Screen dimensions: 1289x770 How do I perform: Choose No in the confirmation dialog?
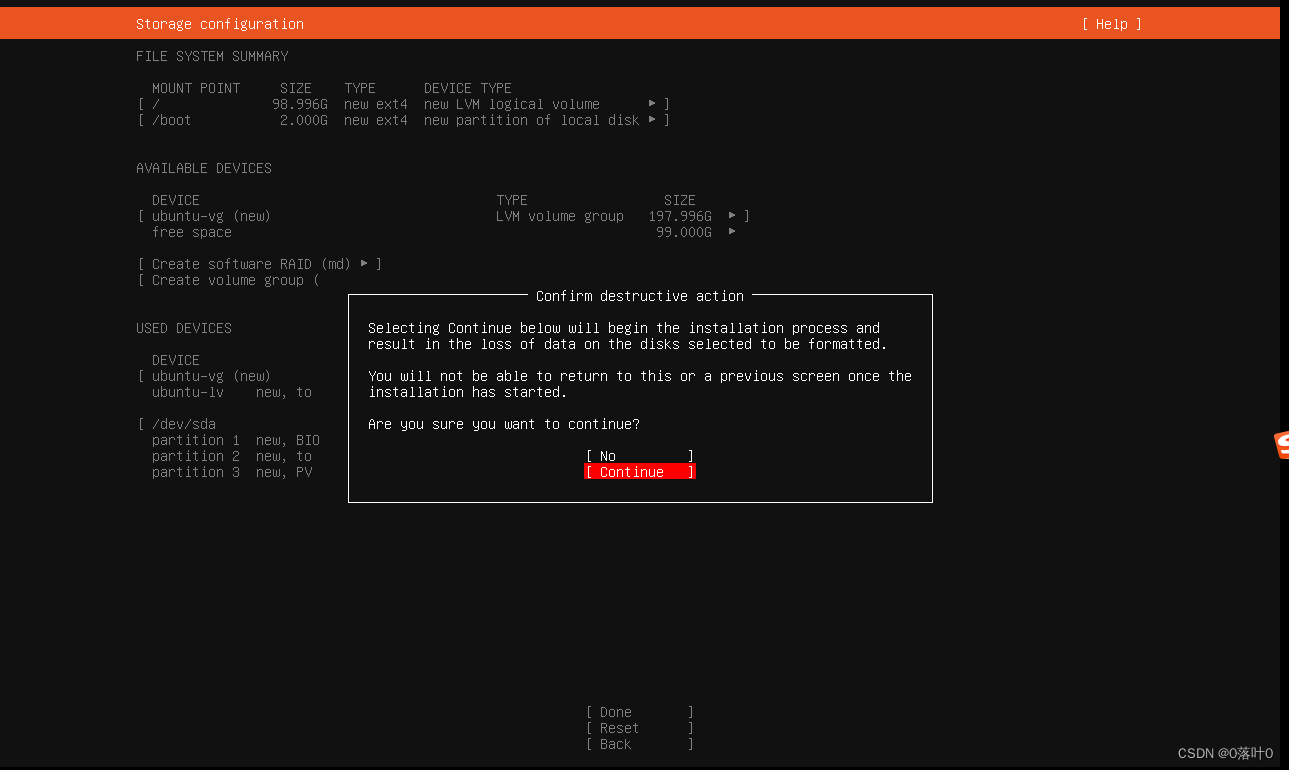[639, 456]
